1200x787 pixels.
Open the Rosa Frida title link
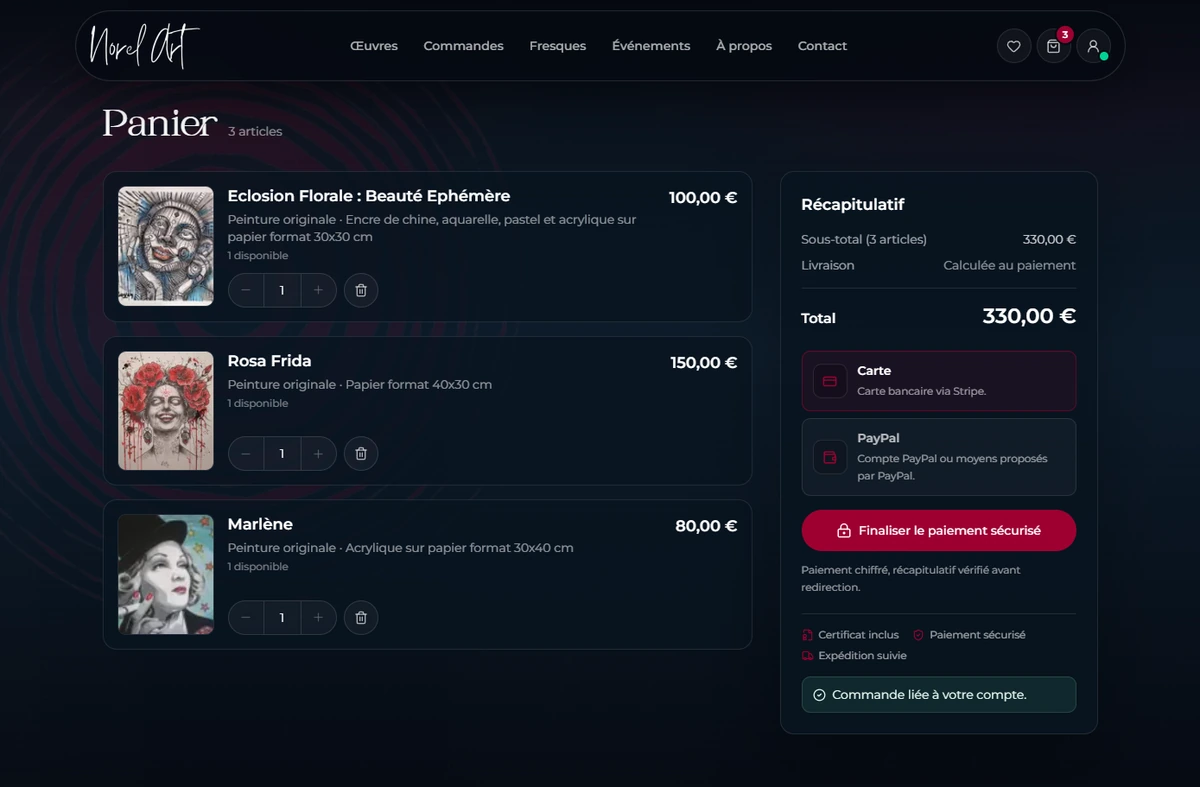coord(269,361)
